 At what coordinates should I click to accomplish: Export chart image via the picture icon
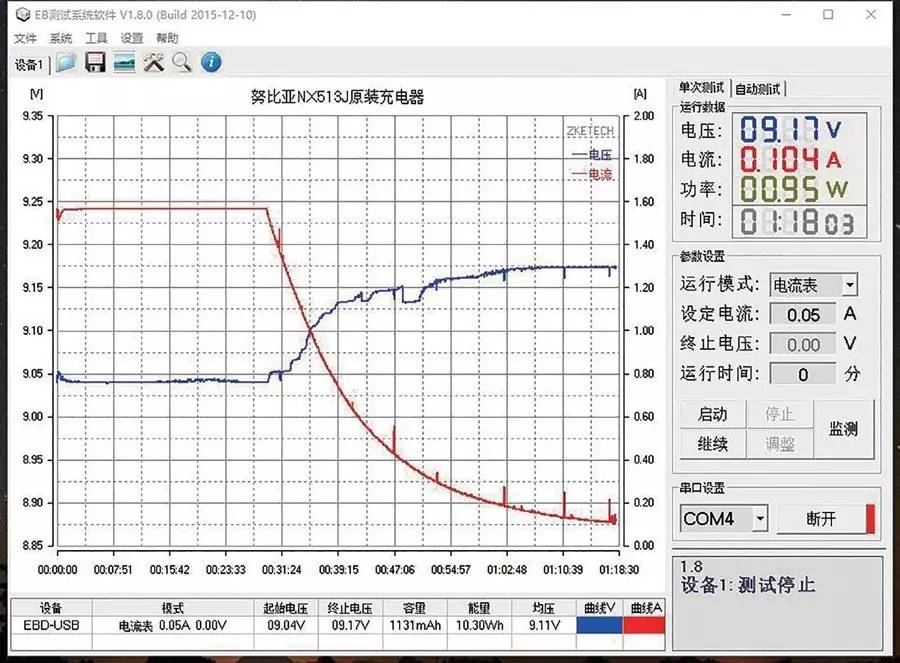(124, 62)
